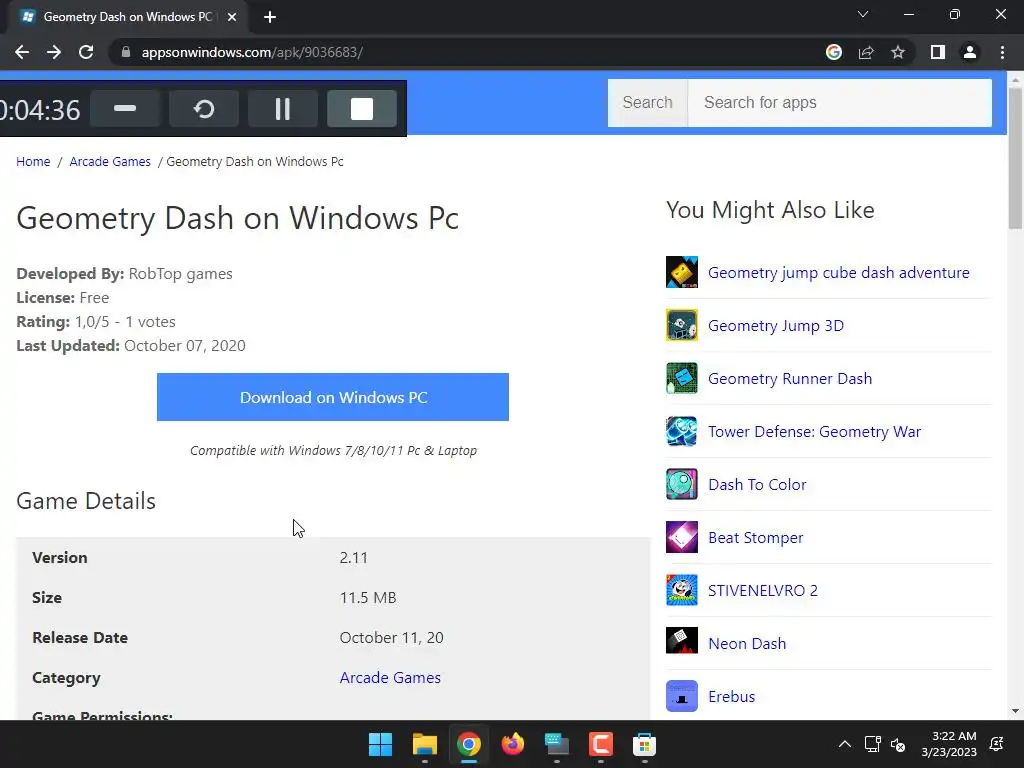The width and height of the screenshot is (1024, 768).
Task: Open the Arcade Games breadcrumb link
Action: [x=110, y=161]
